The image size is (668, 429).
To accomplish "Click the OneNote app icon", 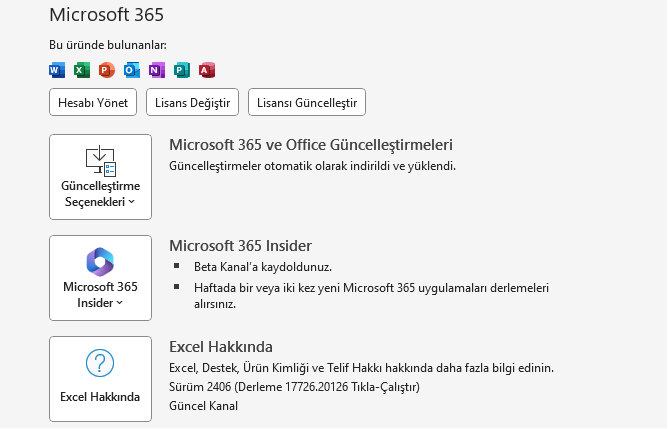I will [157, 70].
